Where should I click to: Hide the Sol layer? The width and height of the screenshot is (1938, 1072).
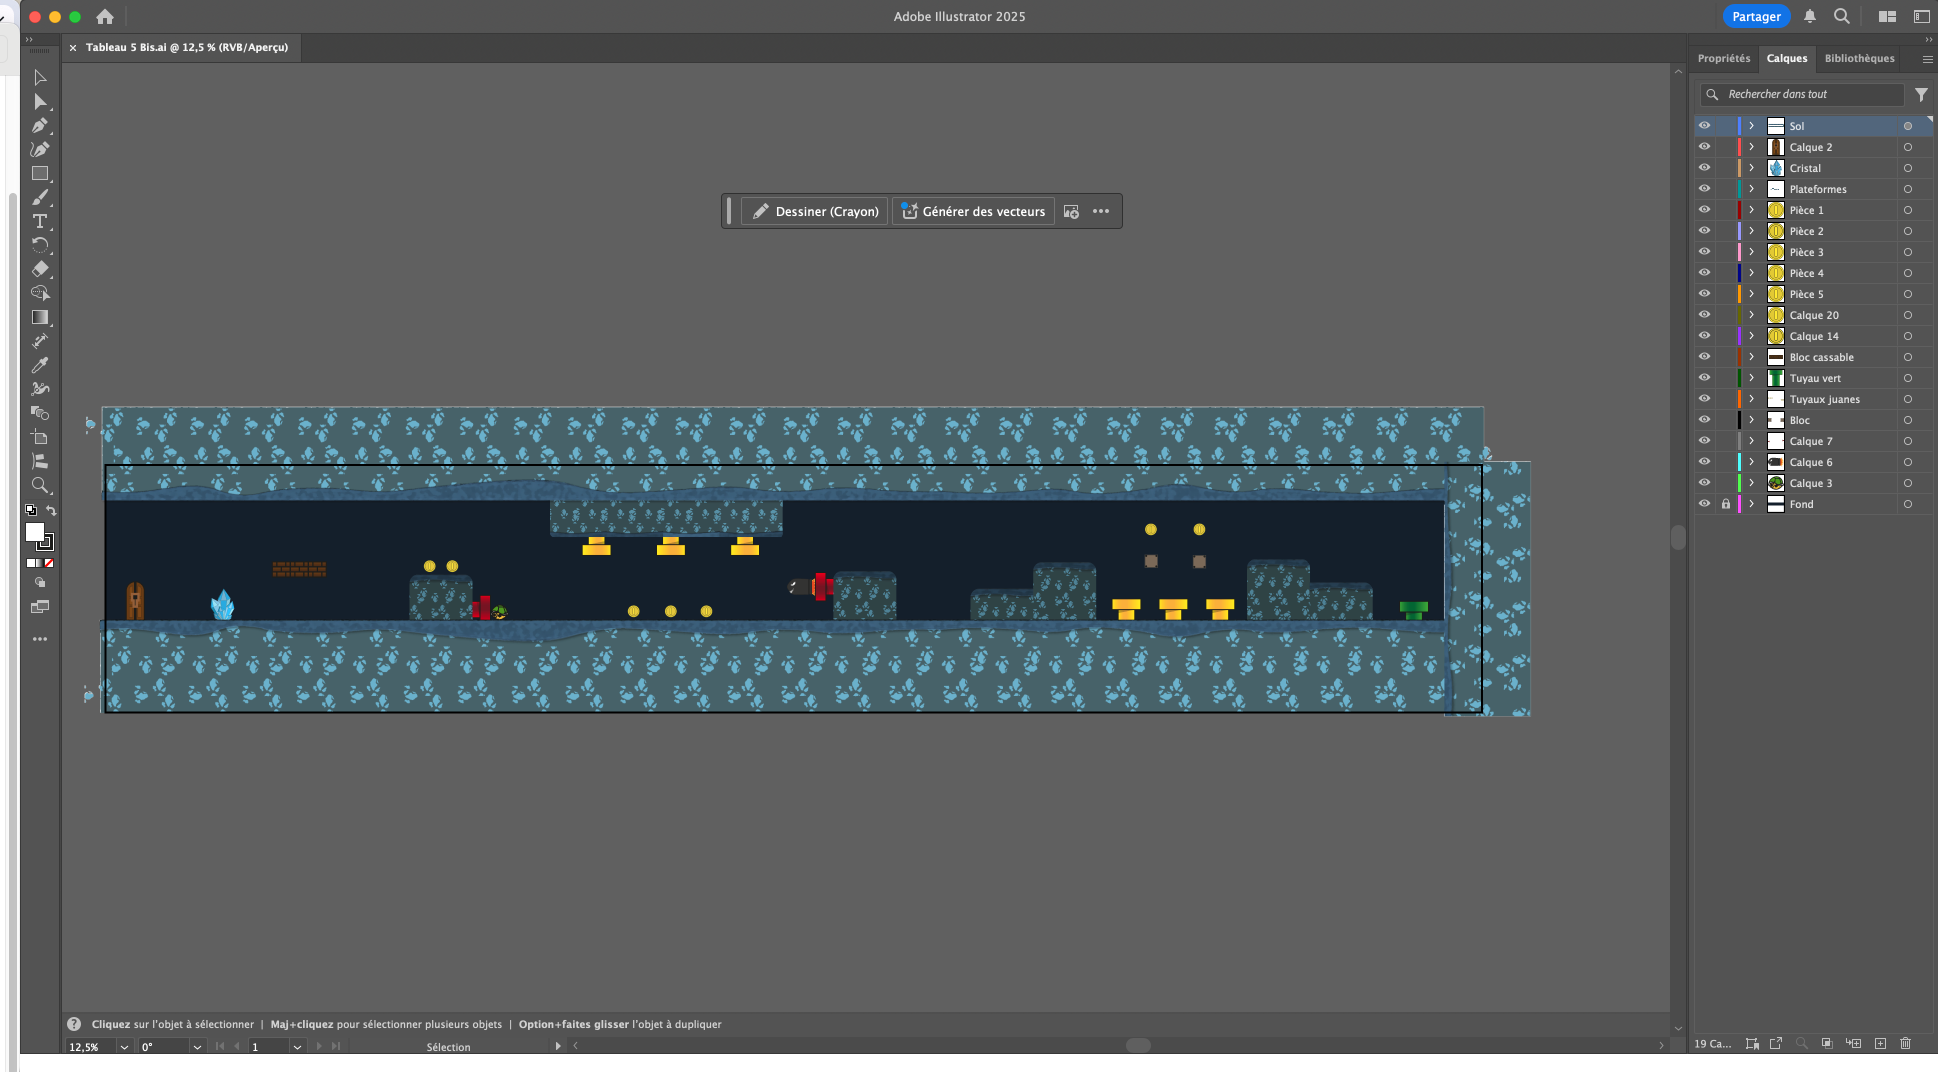pyautogui.click(x=1704, y=126)
